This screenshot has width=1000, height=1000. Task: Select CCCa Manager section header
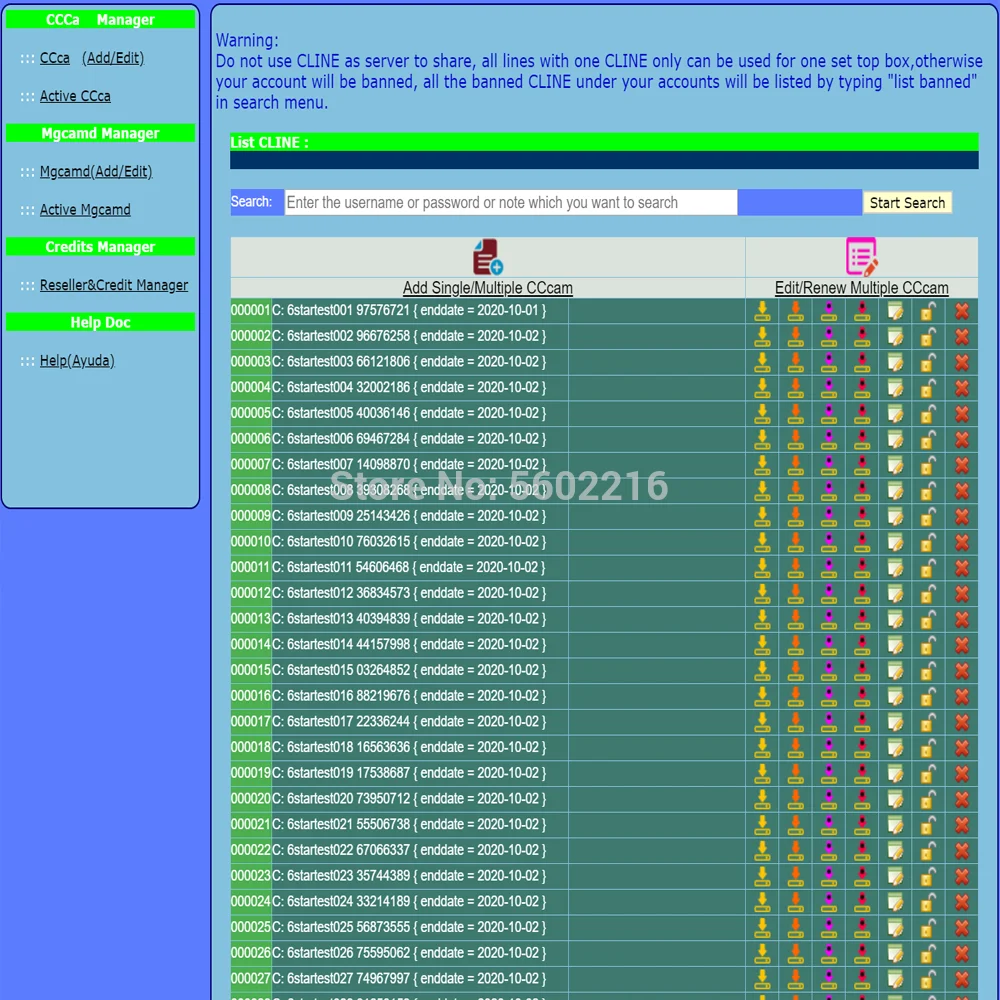(100, 20)
